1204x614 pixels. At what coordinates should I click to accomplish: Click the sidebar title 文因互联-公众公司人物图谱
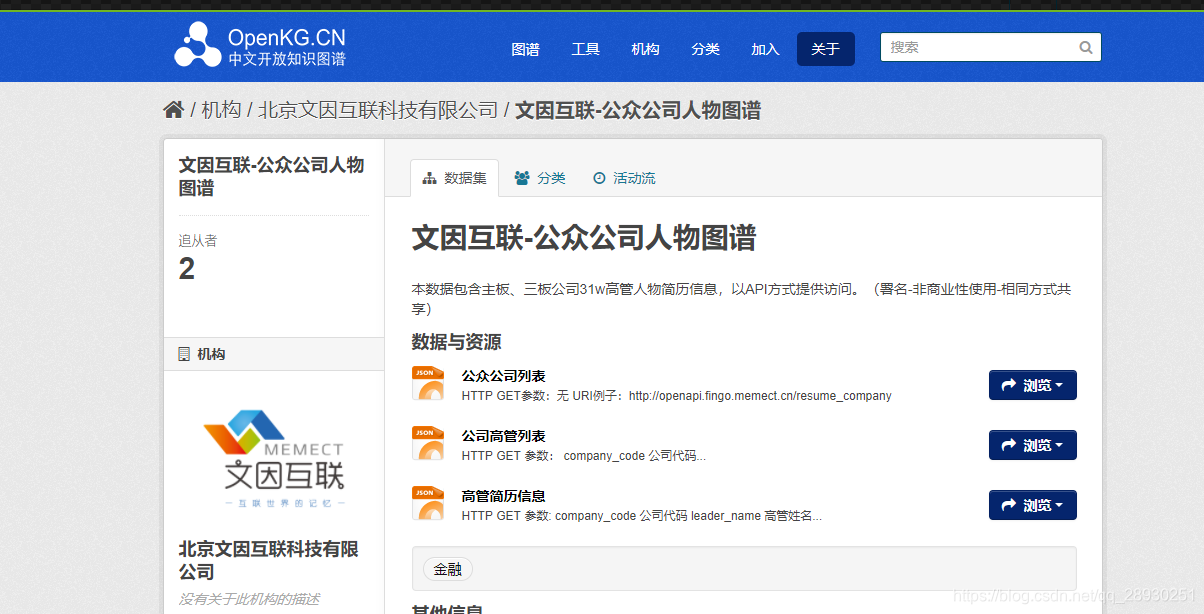click(x=271, y=176)
